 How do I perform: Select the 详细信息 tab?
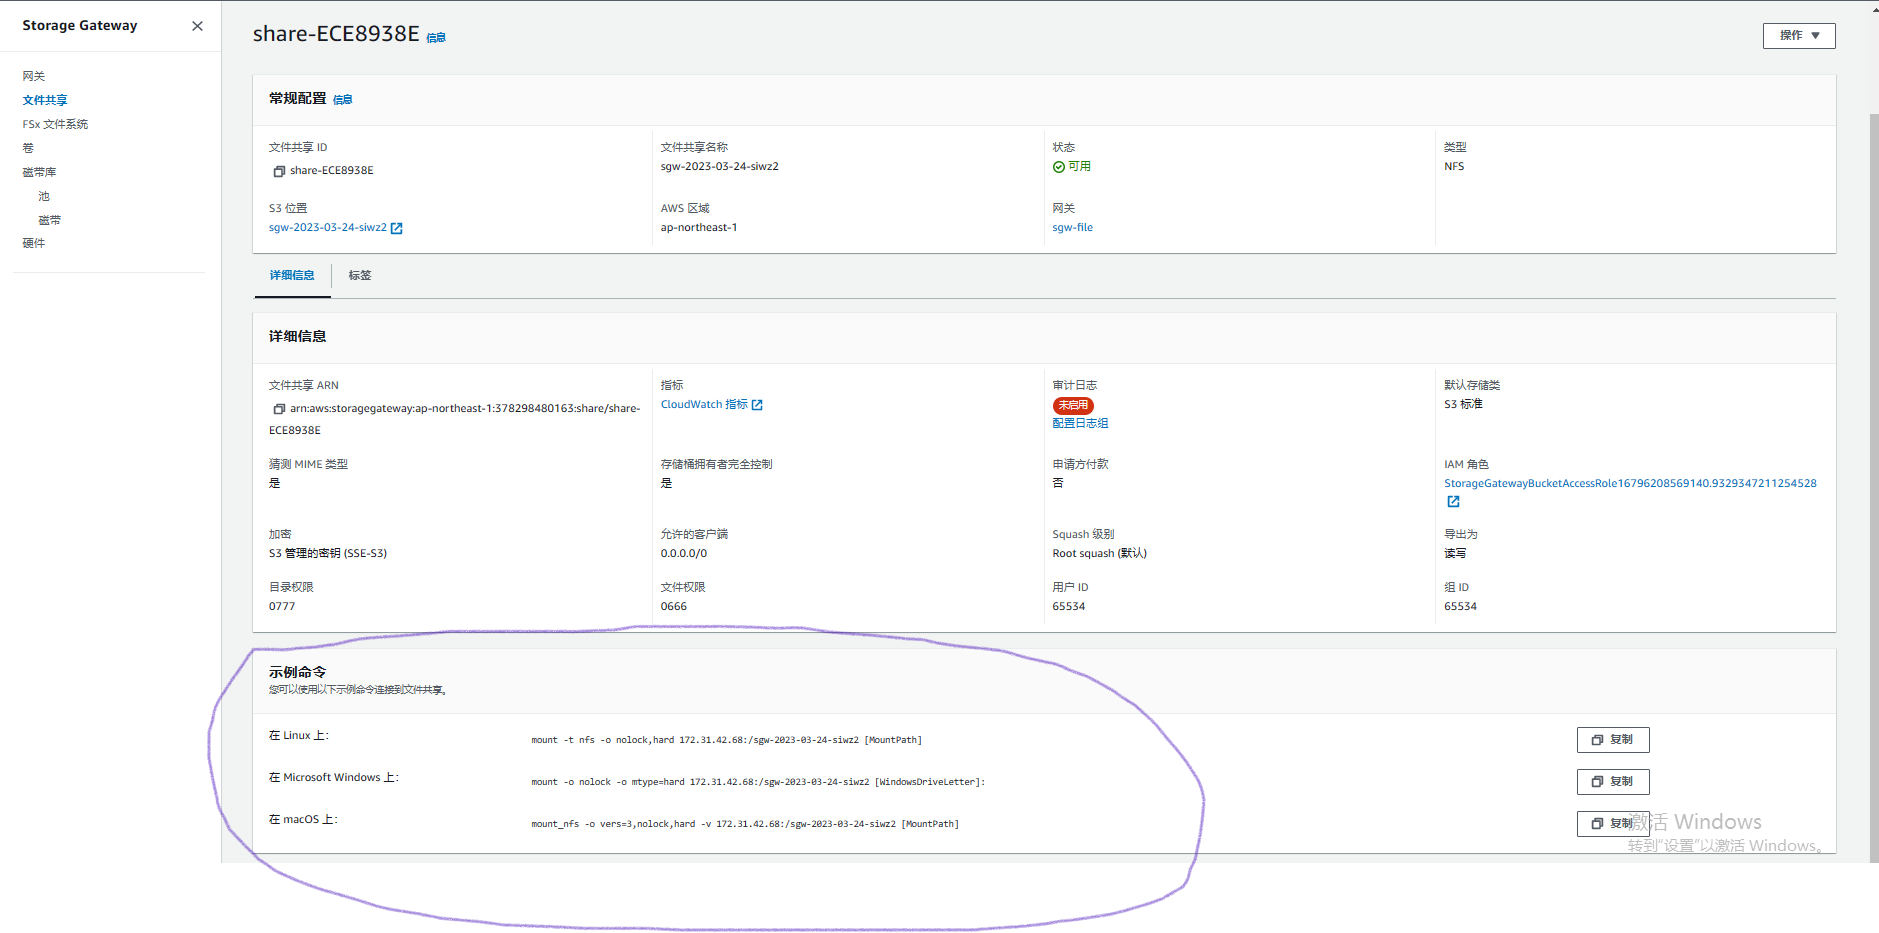pyautogui.click(x=292, y=276)
